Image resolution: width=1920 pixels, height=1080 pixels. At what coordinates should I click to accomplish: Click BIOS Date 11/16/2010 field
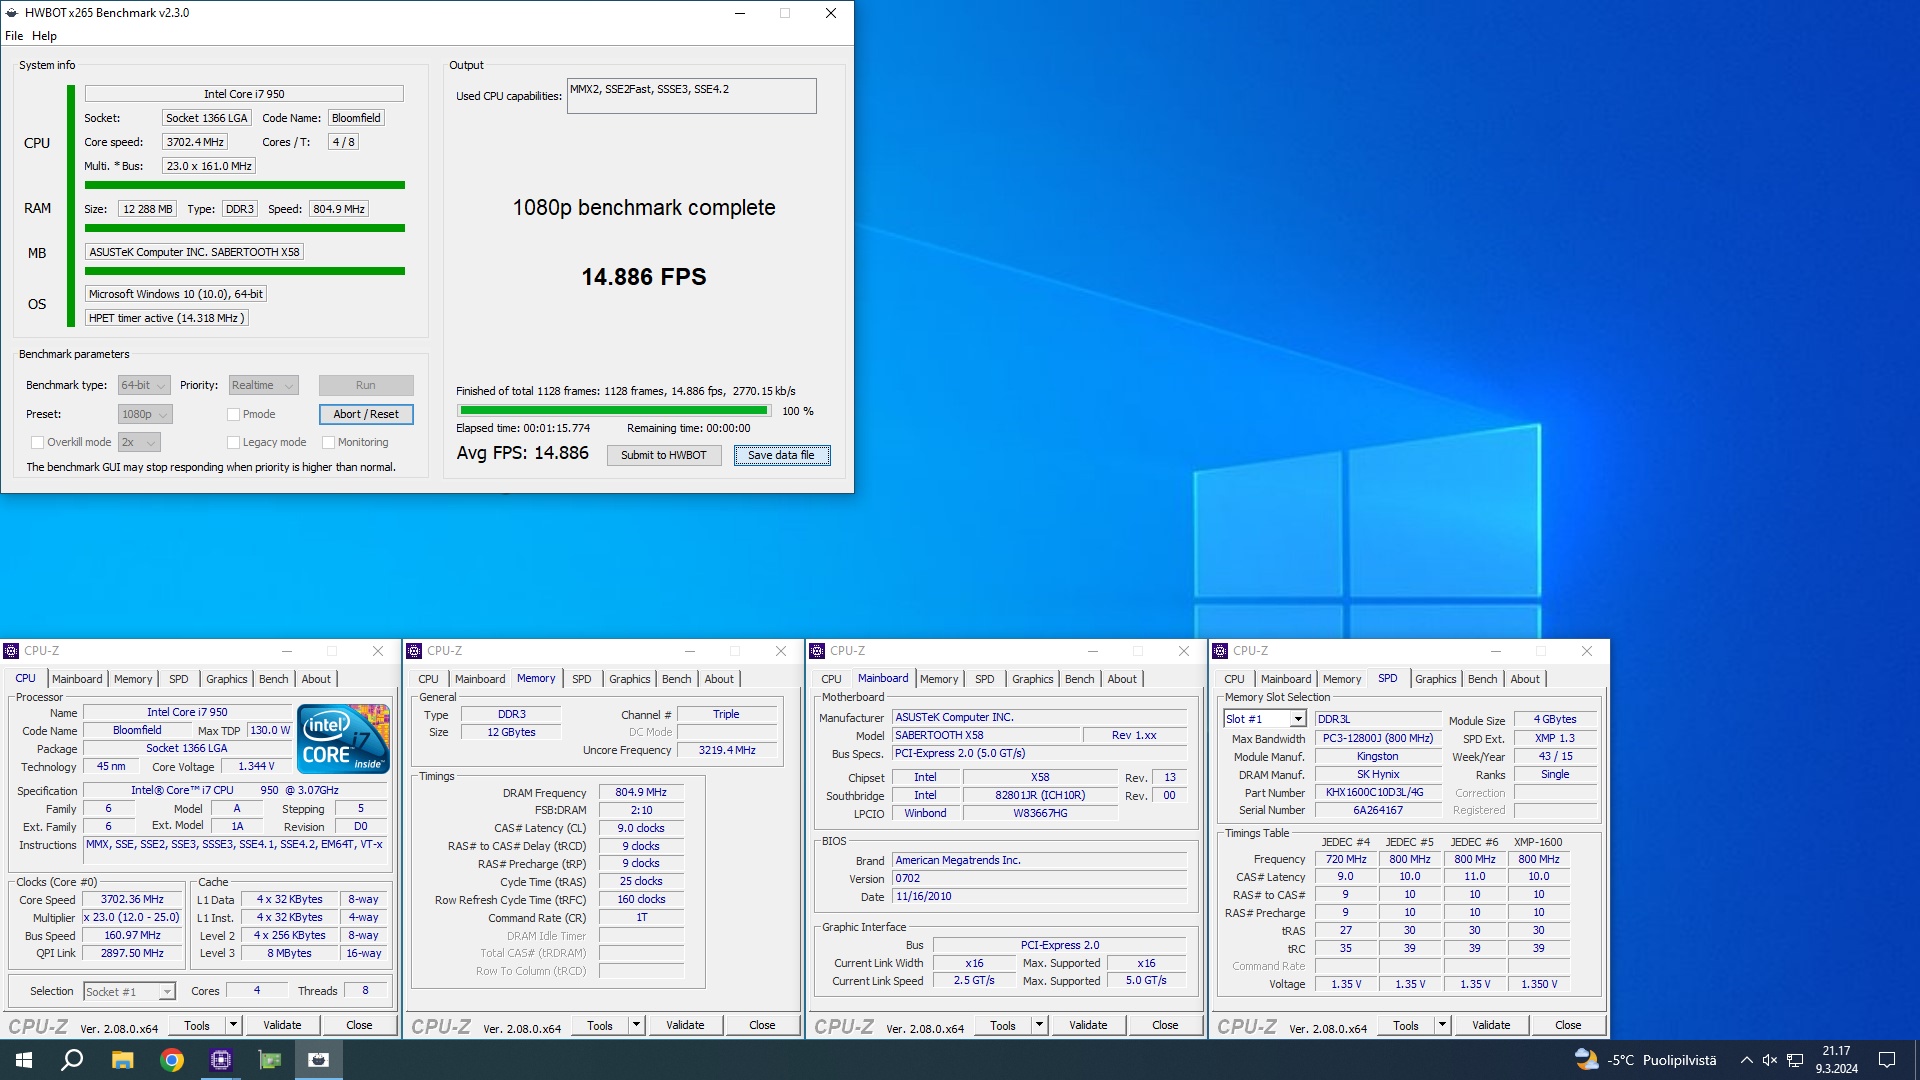(x=1039, y=896)
